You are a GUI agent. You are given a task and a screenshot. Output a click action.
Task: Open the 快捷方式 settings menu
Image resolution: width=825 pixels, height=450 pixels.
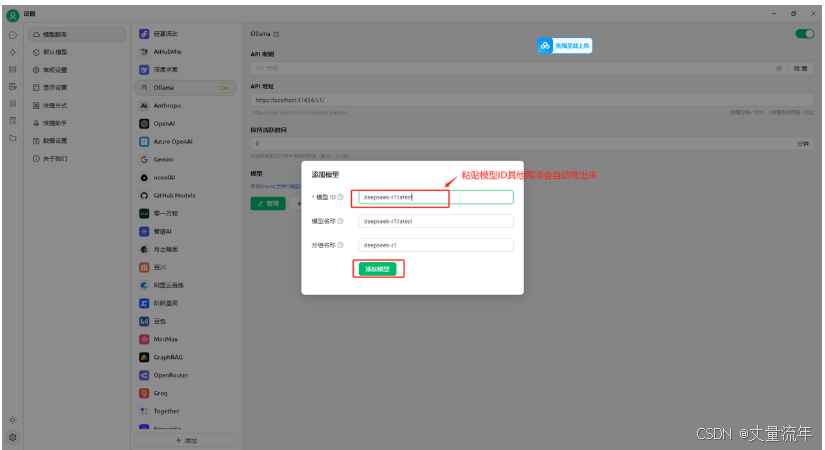(77, 105)
